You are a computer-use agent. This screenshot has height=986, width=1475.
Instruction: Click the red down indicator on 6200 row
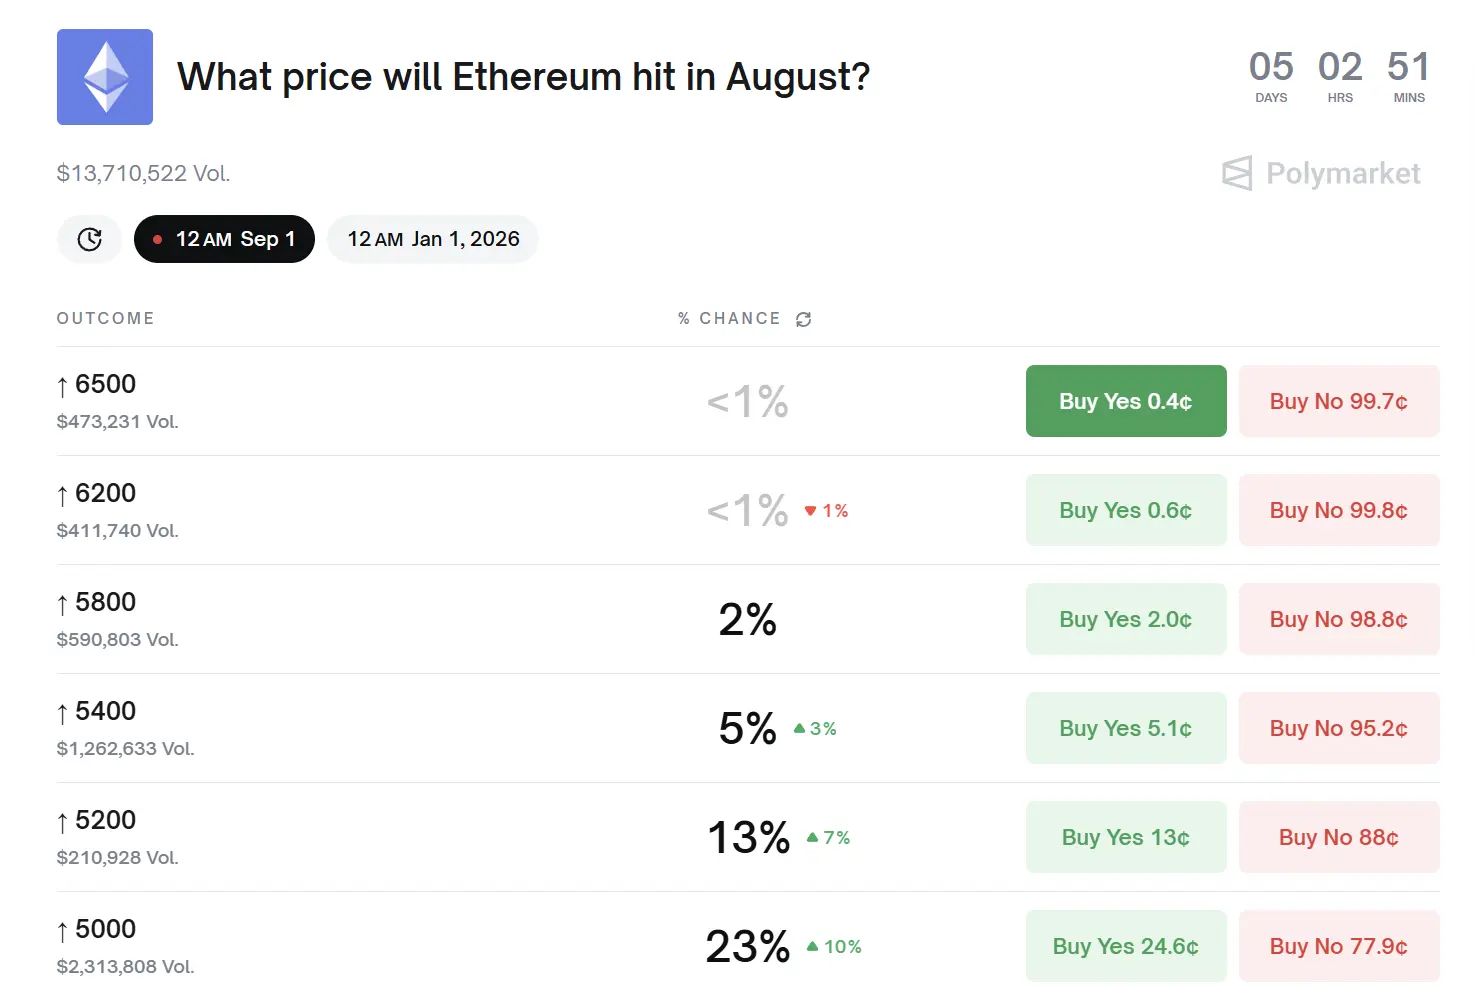[x=826, y=511]
